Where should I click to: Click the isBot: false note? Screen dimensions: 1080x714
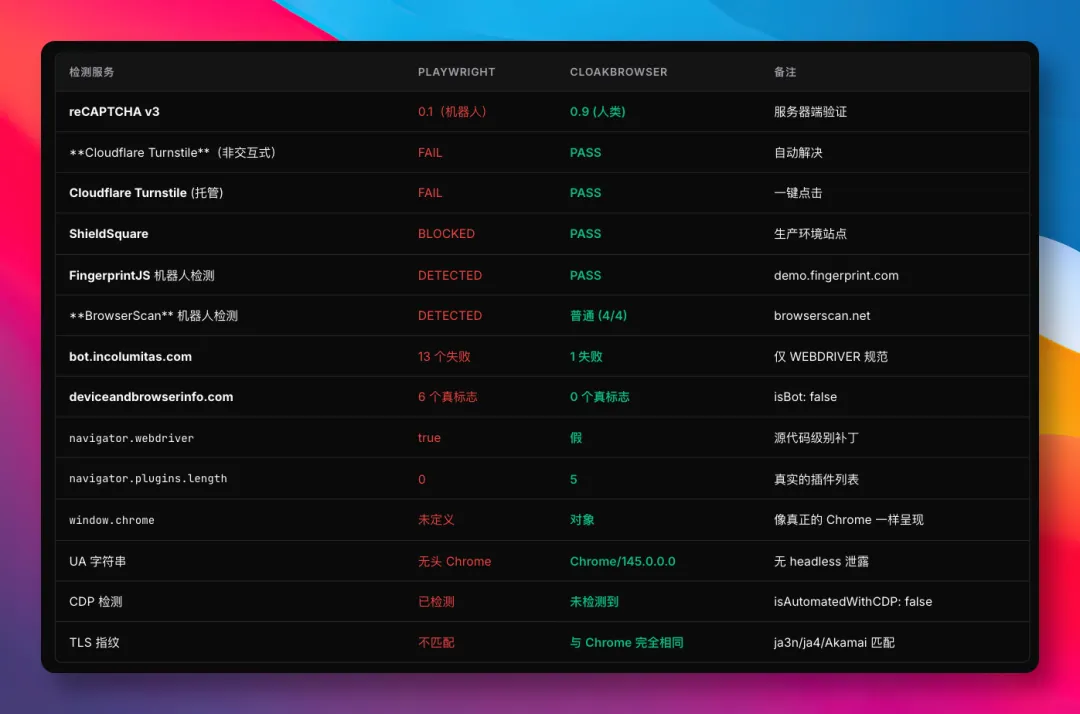click(x=805, y=397)
